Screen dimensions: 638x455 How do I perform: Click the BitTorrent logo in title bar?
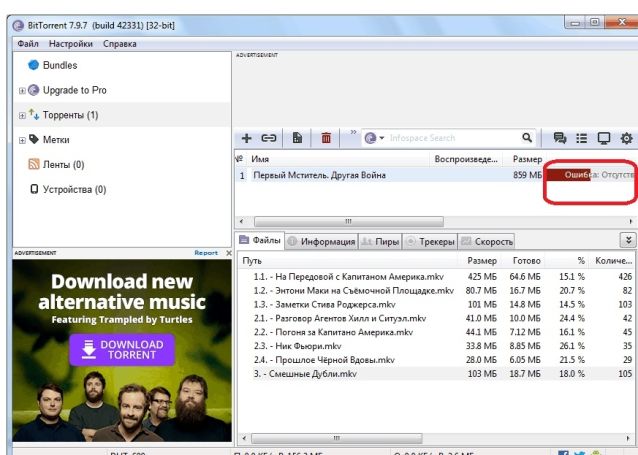pos(18,26)
